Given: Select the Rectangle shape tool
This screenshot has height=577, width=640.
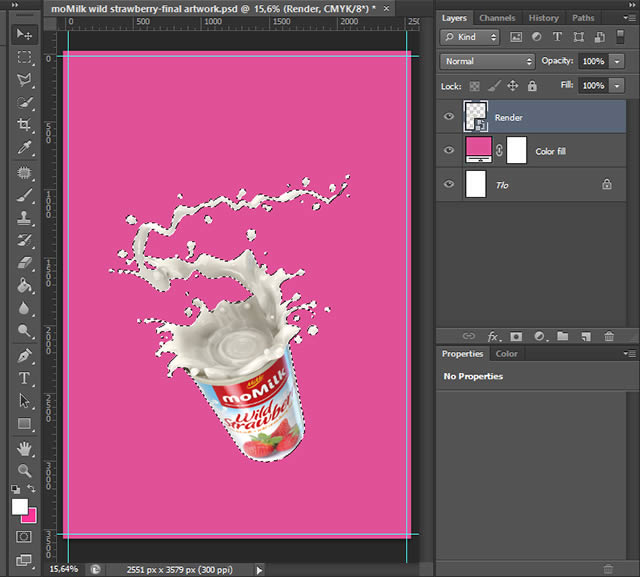Looking at the screenshot, I should click(x=24, y=424).
